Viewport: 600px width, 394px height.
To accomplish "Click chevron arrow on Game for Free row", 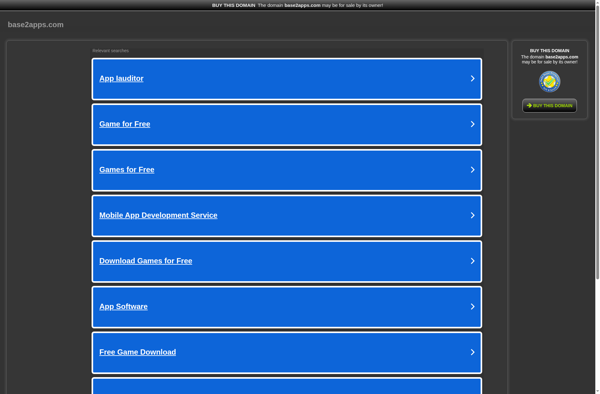I will [x=473, y=124].
